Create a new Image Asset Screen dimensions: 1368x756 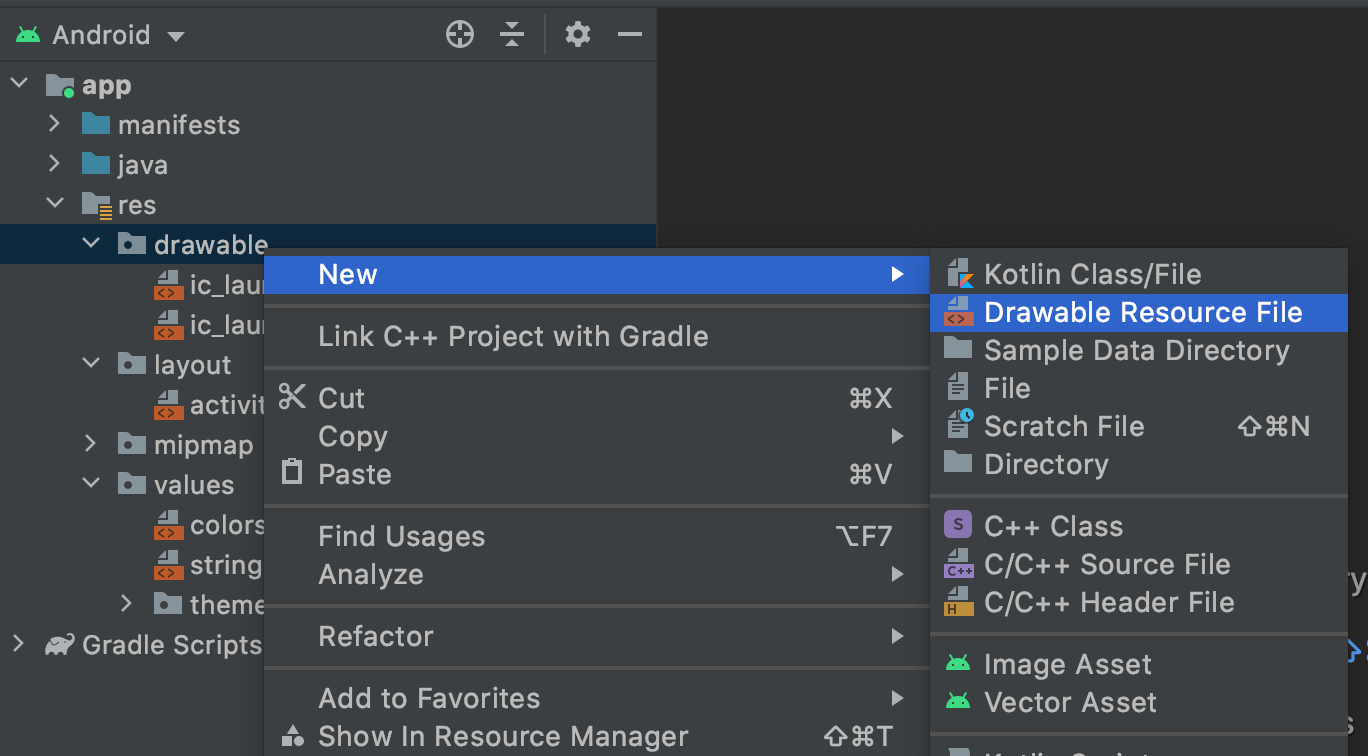pyautogui.click(x=1139, y=664)
